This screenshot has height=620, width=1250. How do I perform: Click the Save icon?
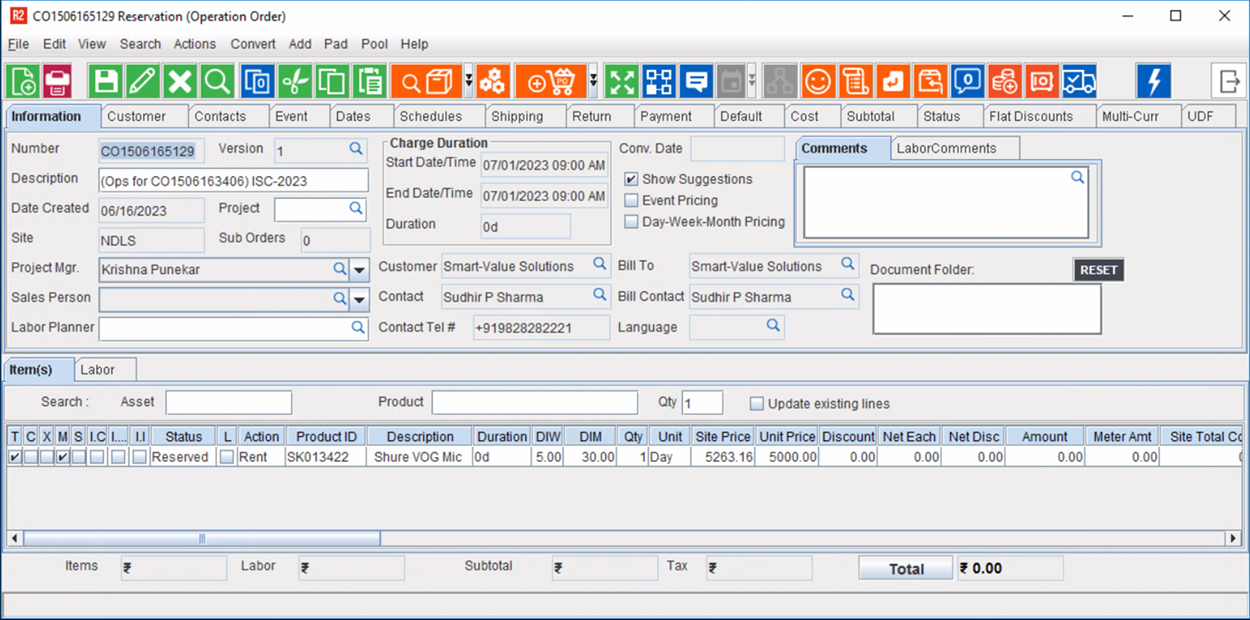click(x=105, y=81)
